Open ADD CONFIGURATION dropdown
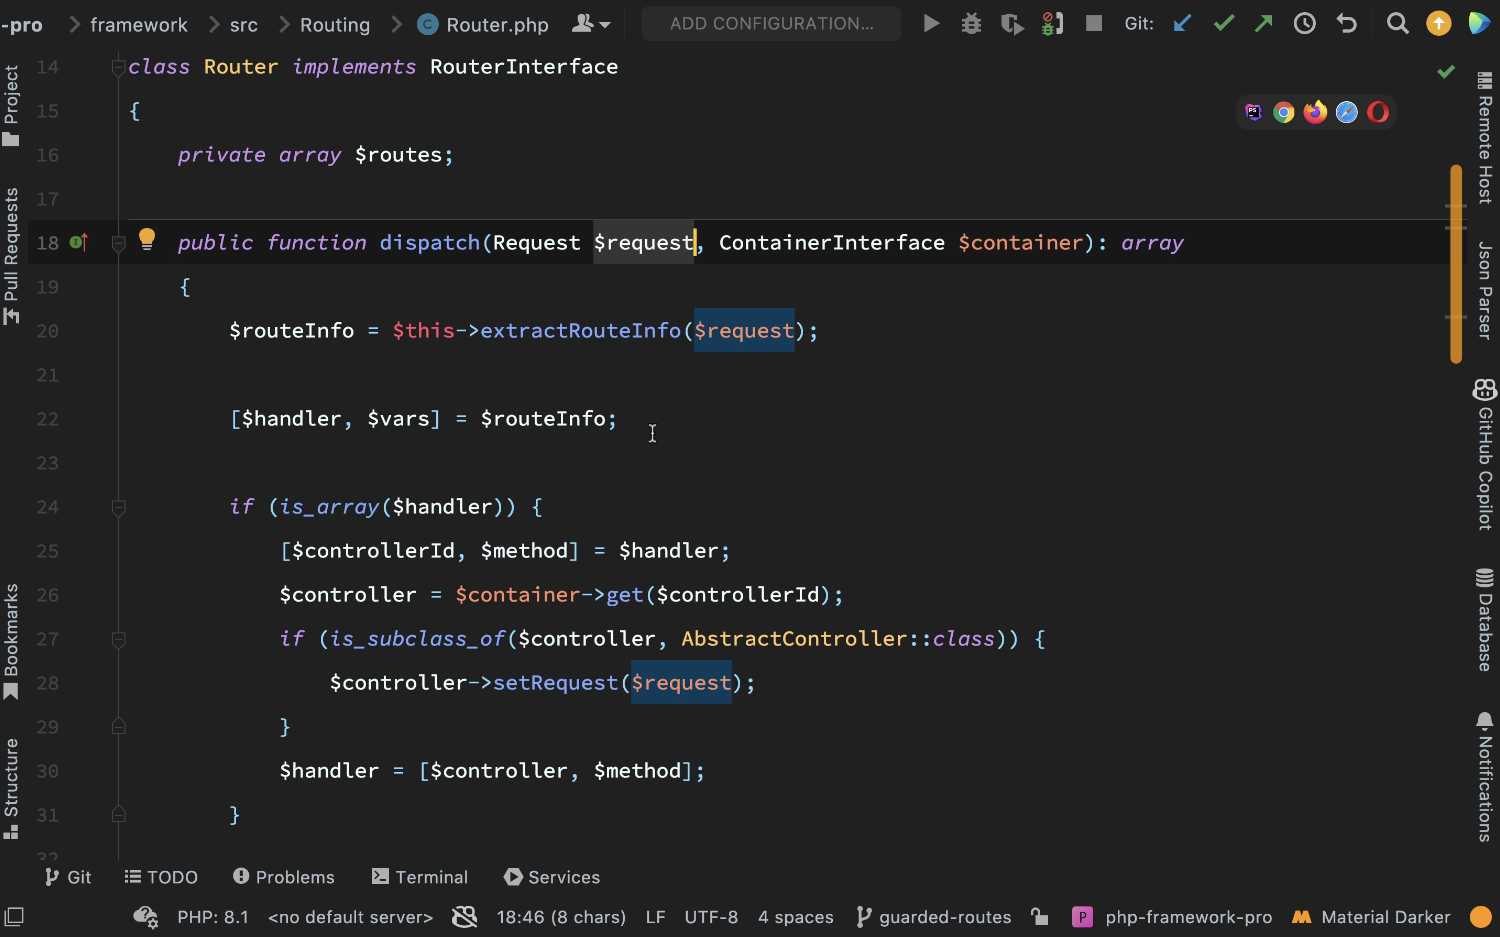This screenshot has height=937, width=1500. 771,23
